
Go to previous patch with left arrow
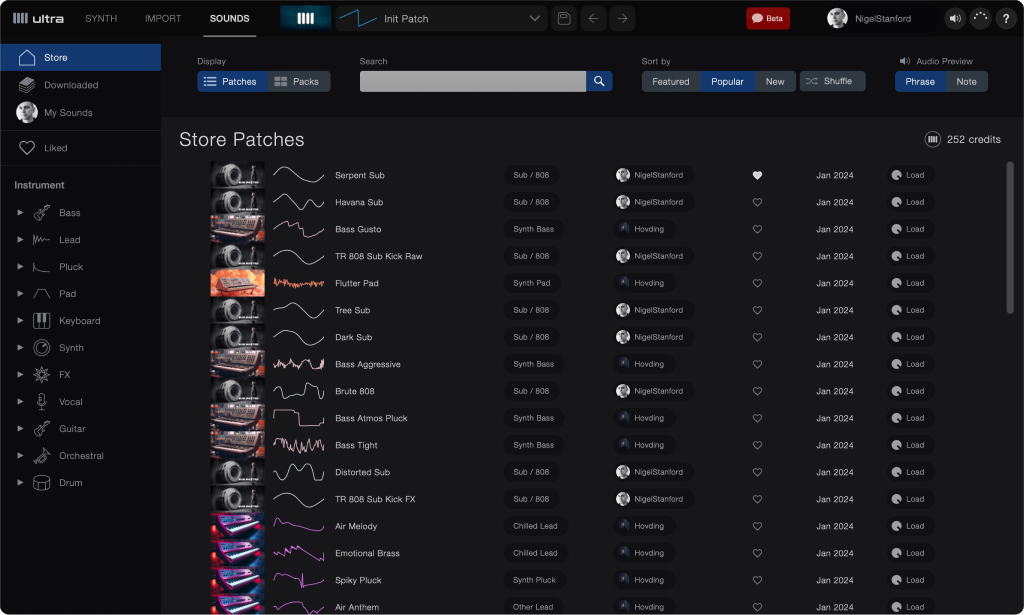pos(593,19)
